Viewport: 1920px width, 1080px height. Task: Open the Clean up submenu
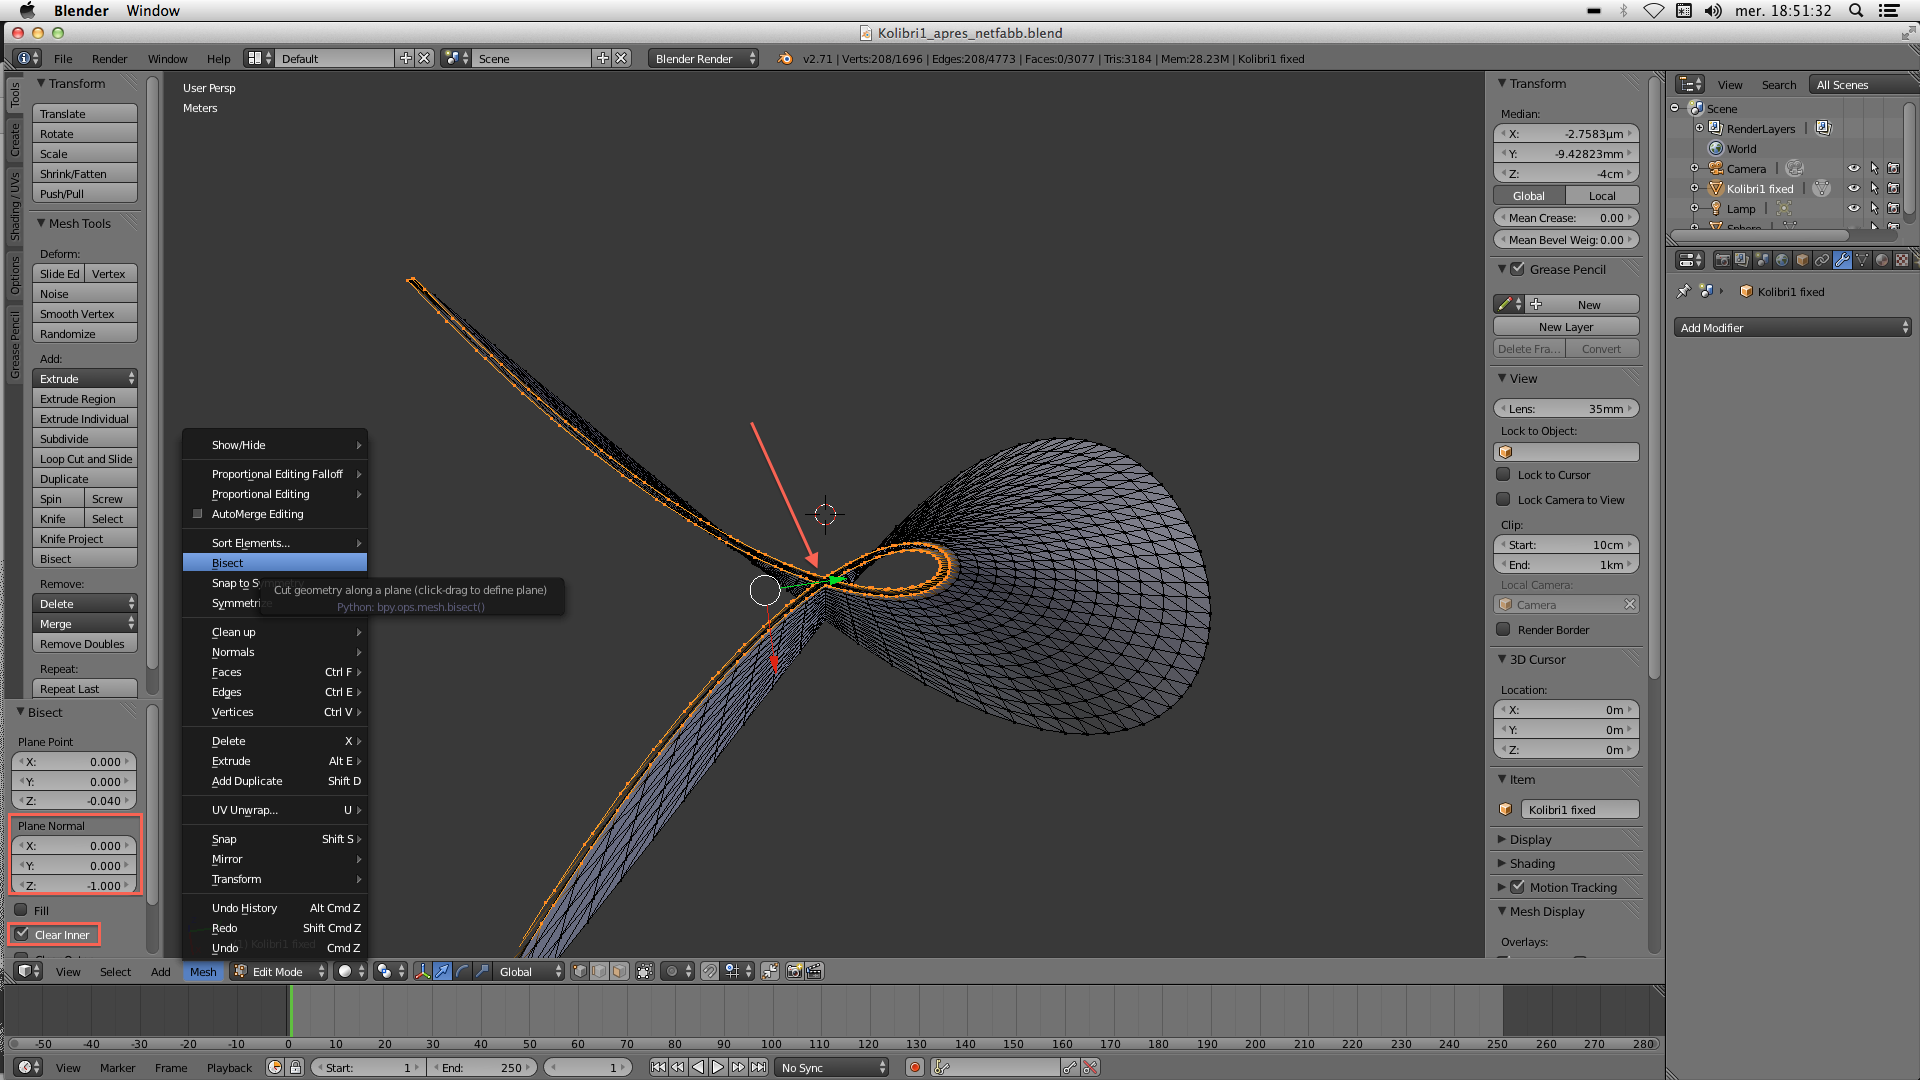(275, 632)
